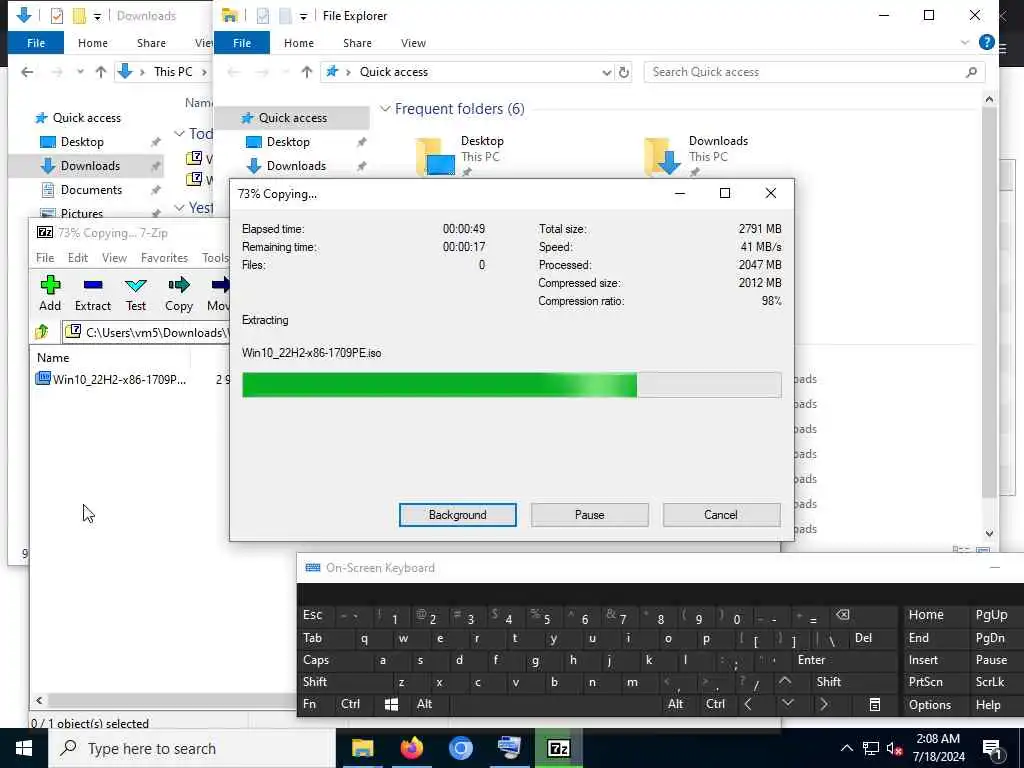Open quick access toolbar dropdown in Downloads window
The image size is (1024, 768).
(x=97, y=16)
